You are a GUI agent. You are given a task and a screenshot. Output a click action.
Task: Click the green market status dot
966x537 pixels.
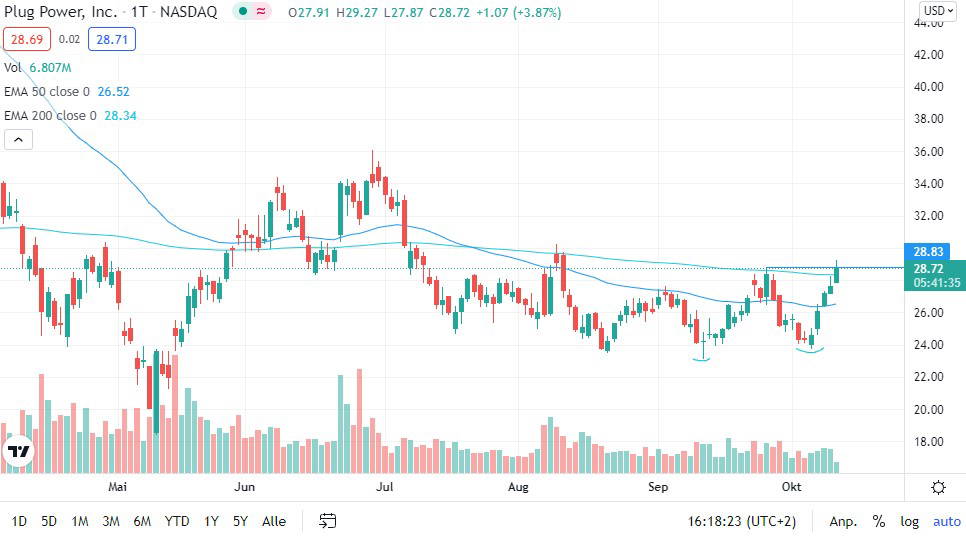pos(243,12)
